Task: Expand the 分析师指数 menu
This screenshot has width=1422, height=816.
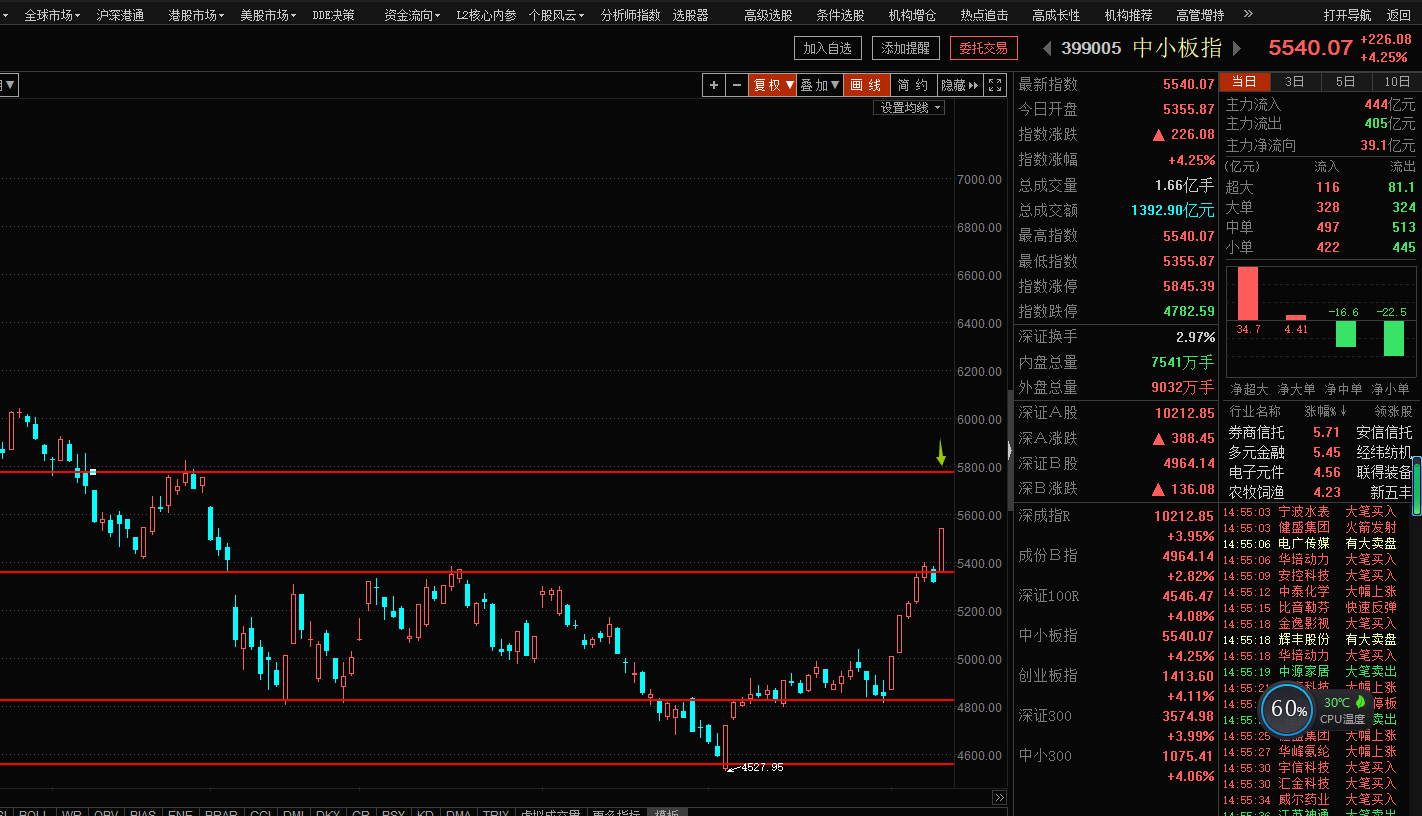Action: (x=630, y=15)
